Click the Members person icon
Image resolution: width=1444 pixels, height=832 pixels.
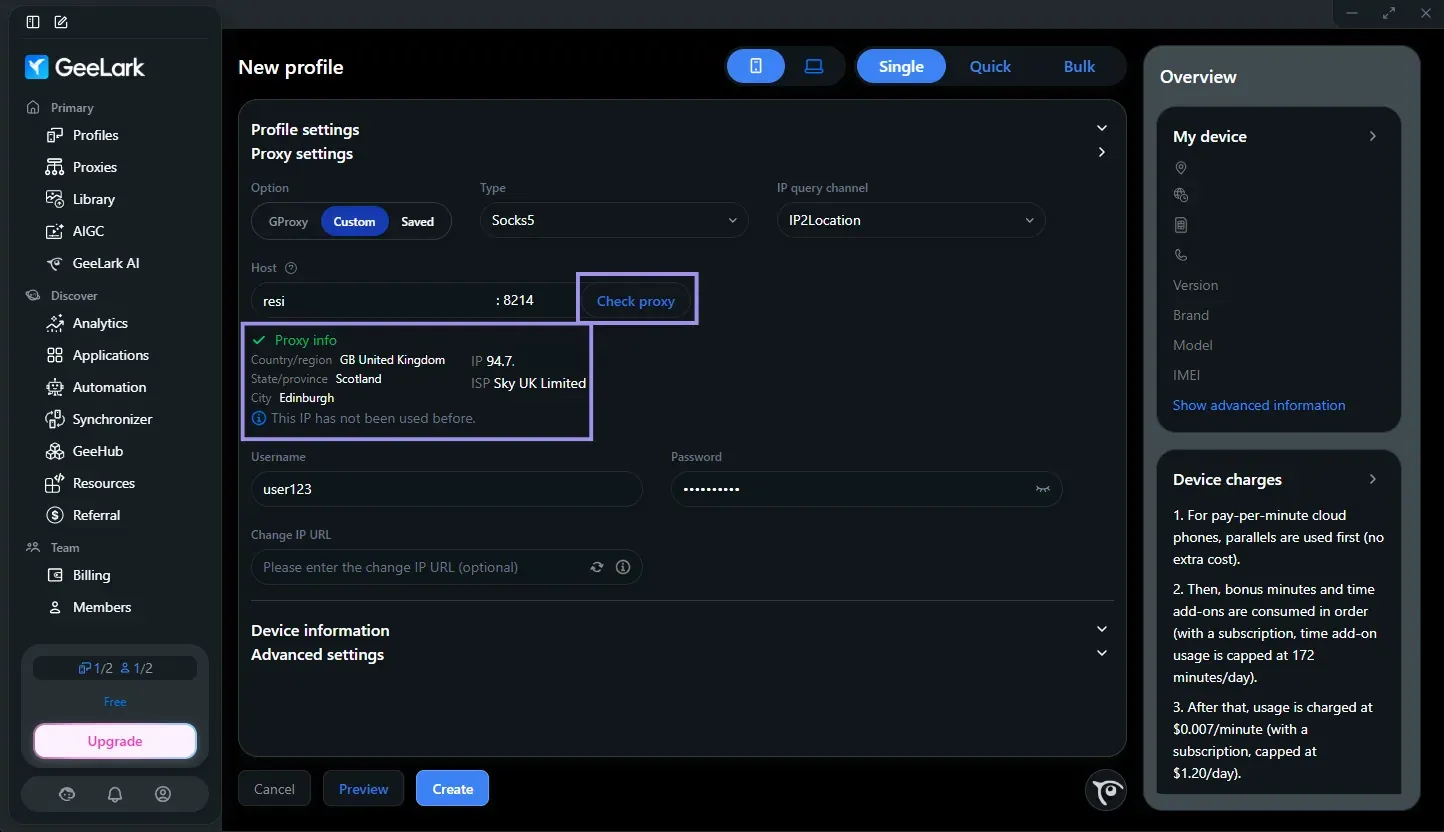55,607
